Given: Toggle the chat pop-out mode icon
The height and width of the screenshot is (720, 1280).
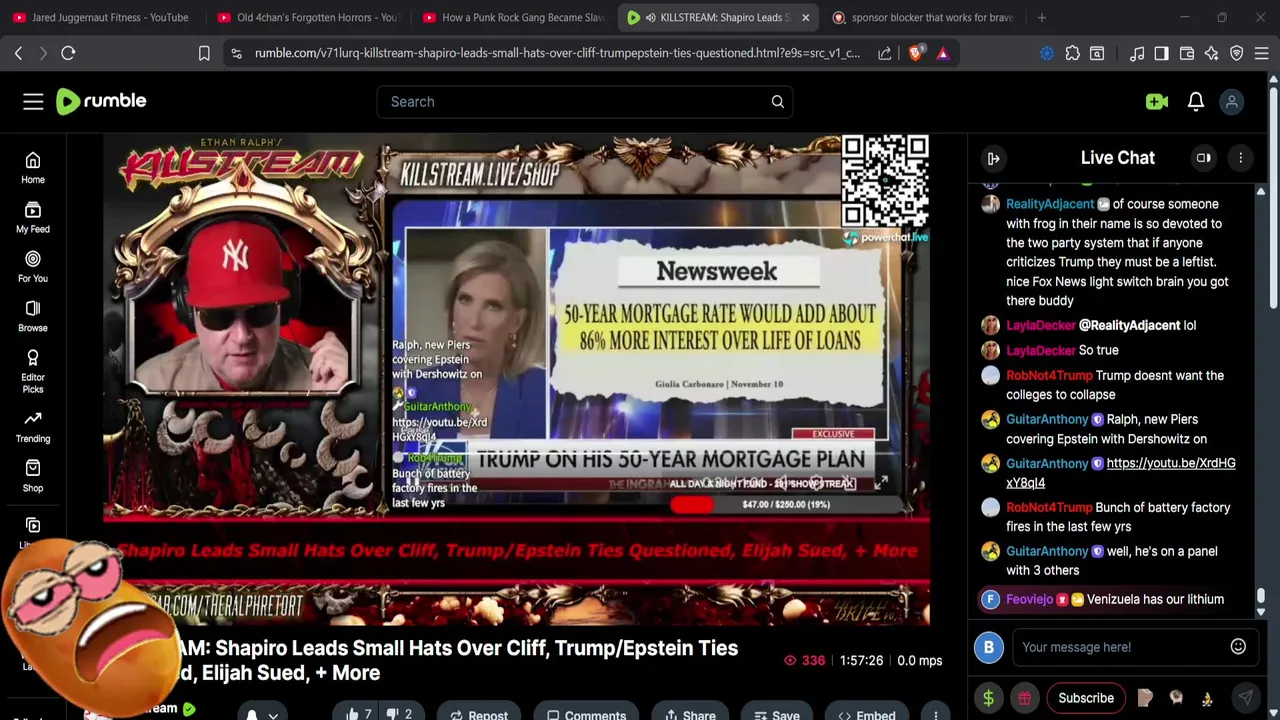Looking at the screenshot, I should [1203, 158].
